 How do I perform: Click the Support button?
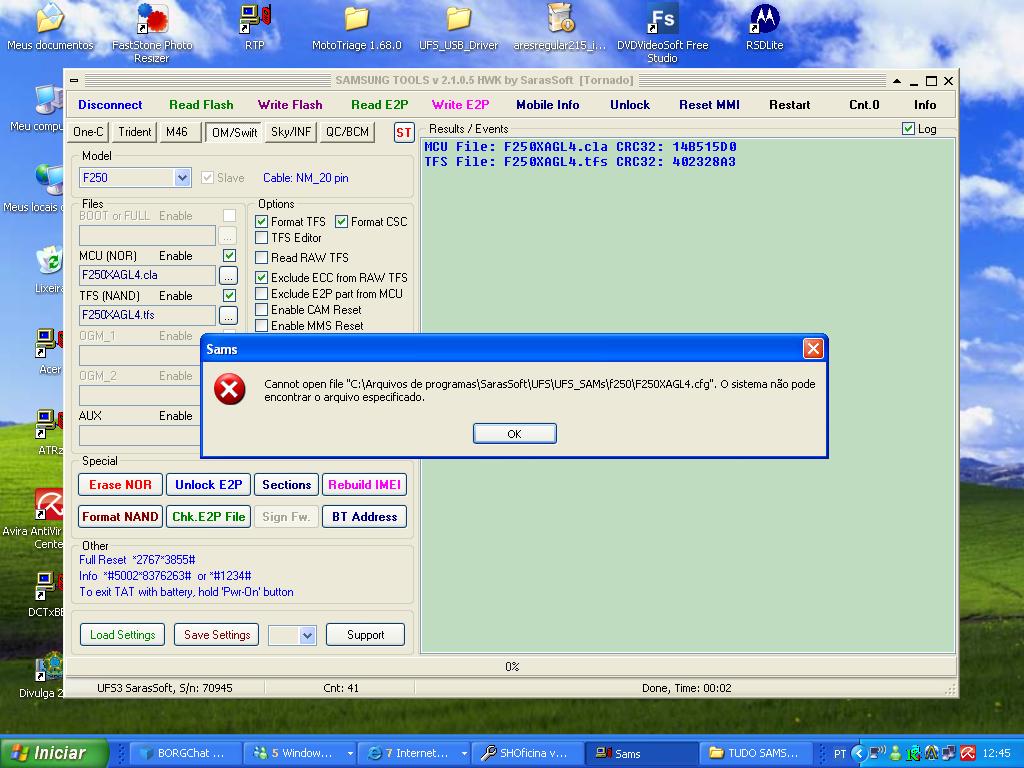click(x=366, y=635)
